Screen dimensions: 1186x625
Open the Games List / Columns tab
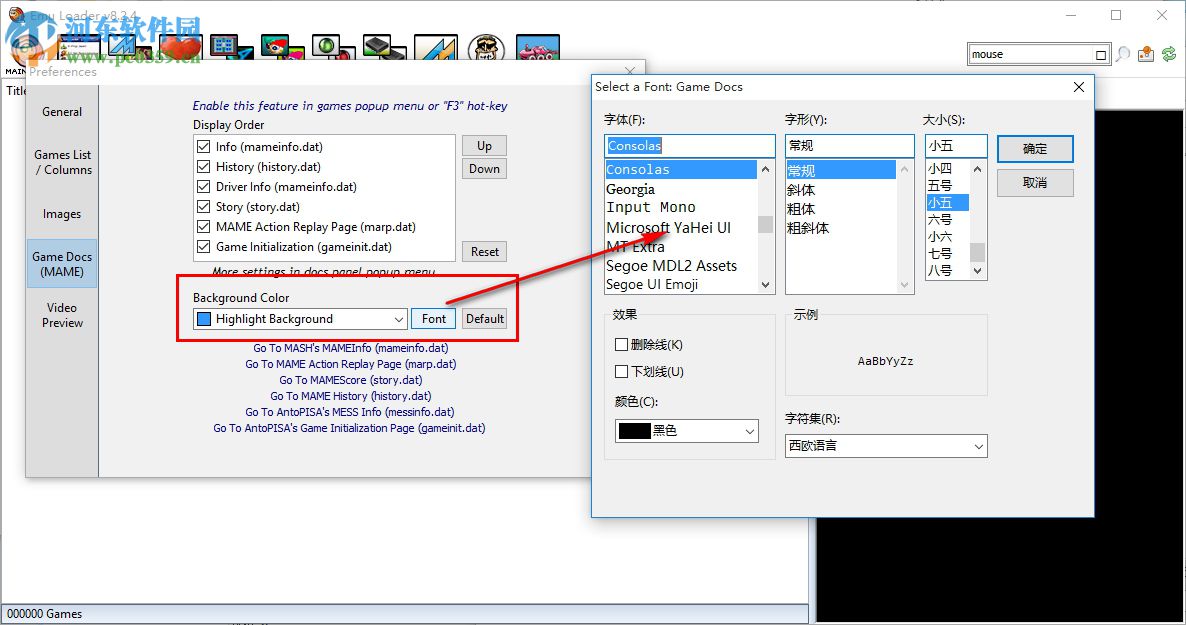62,162
